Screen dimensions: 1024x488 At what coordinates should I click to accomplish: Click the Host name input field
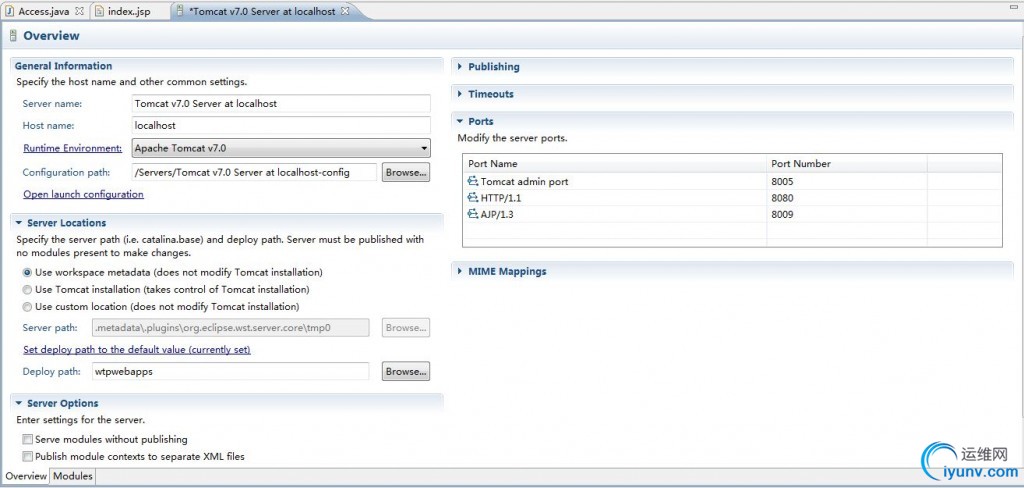[x=281, y=125]
